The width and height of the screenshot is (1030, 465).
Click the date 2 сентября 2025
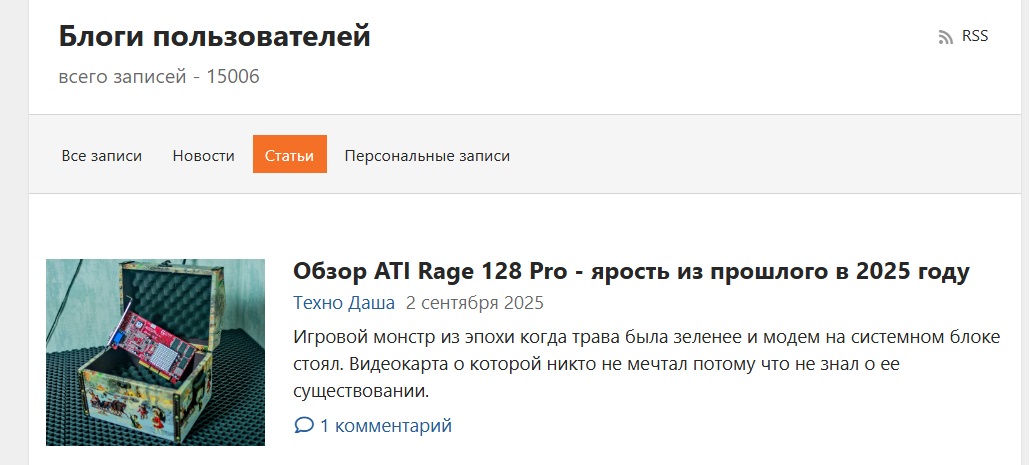475,303
